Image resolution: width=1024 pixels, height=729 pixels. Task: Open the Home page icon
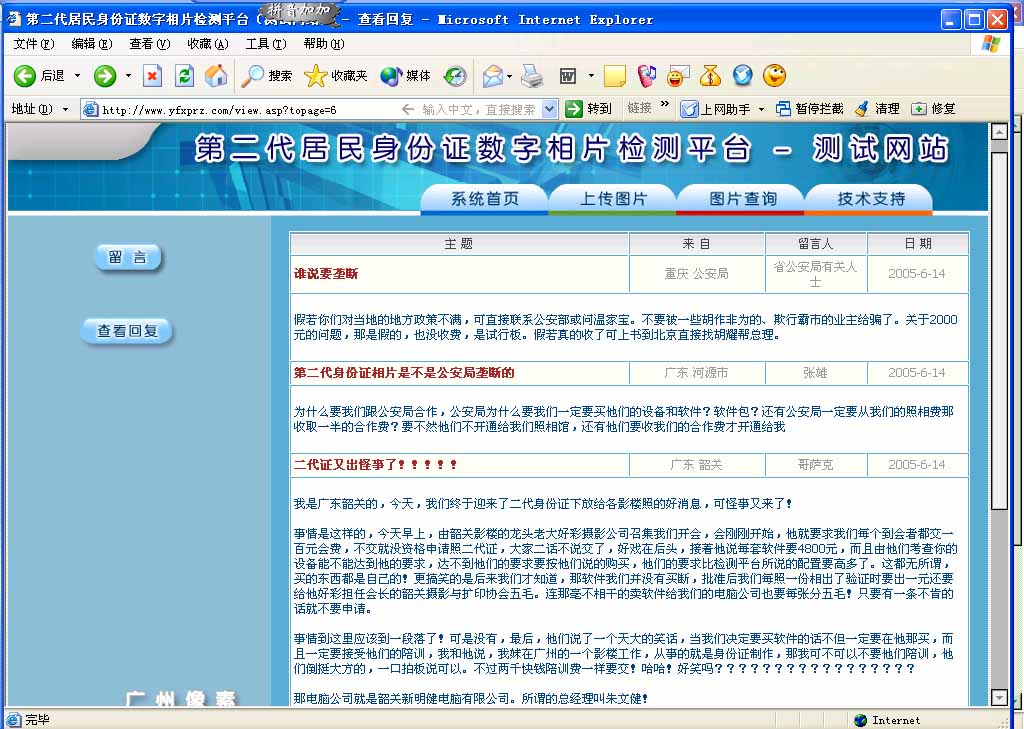(216, 76)
